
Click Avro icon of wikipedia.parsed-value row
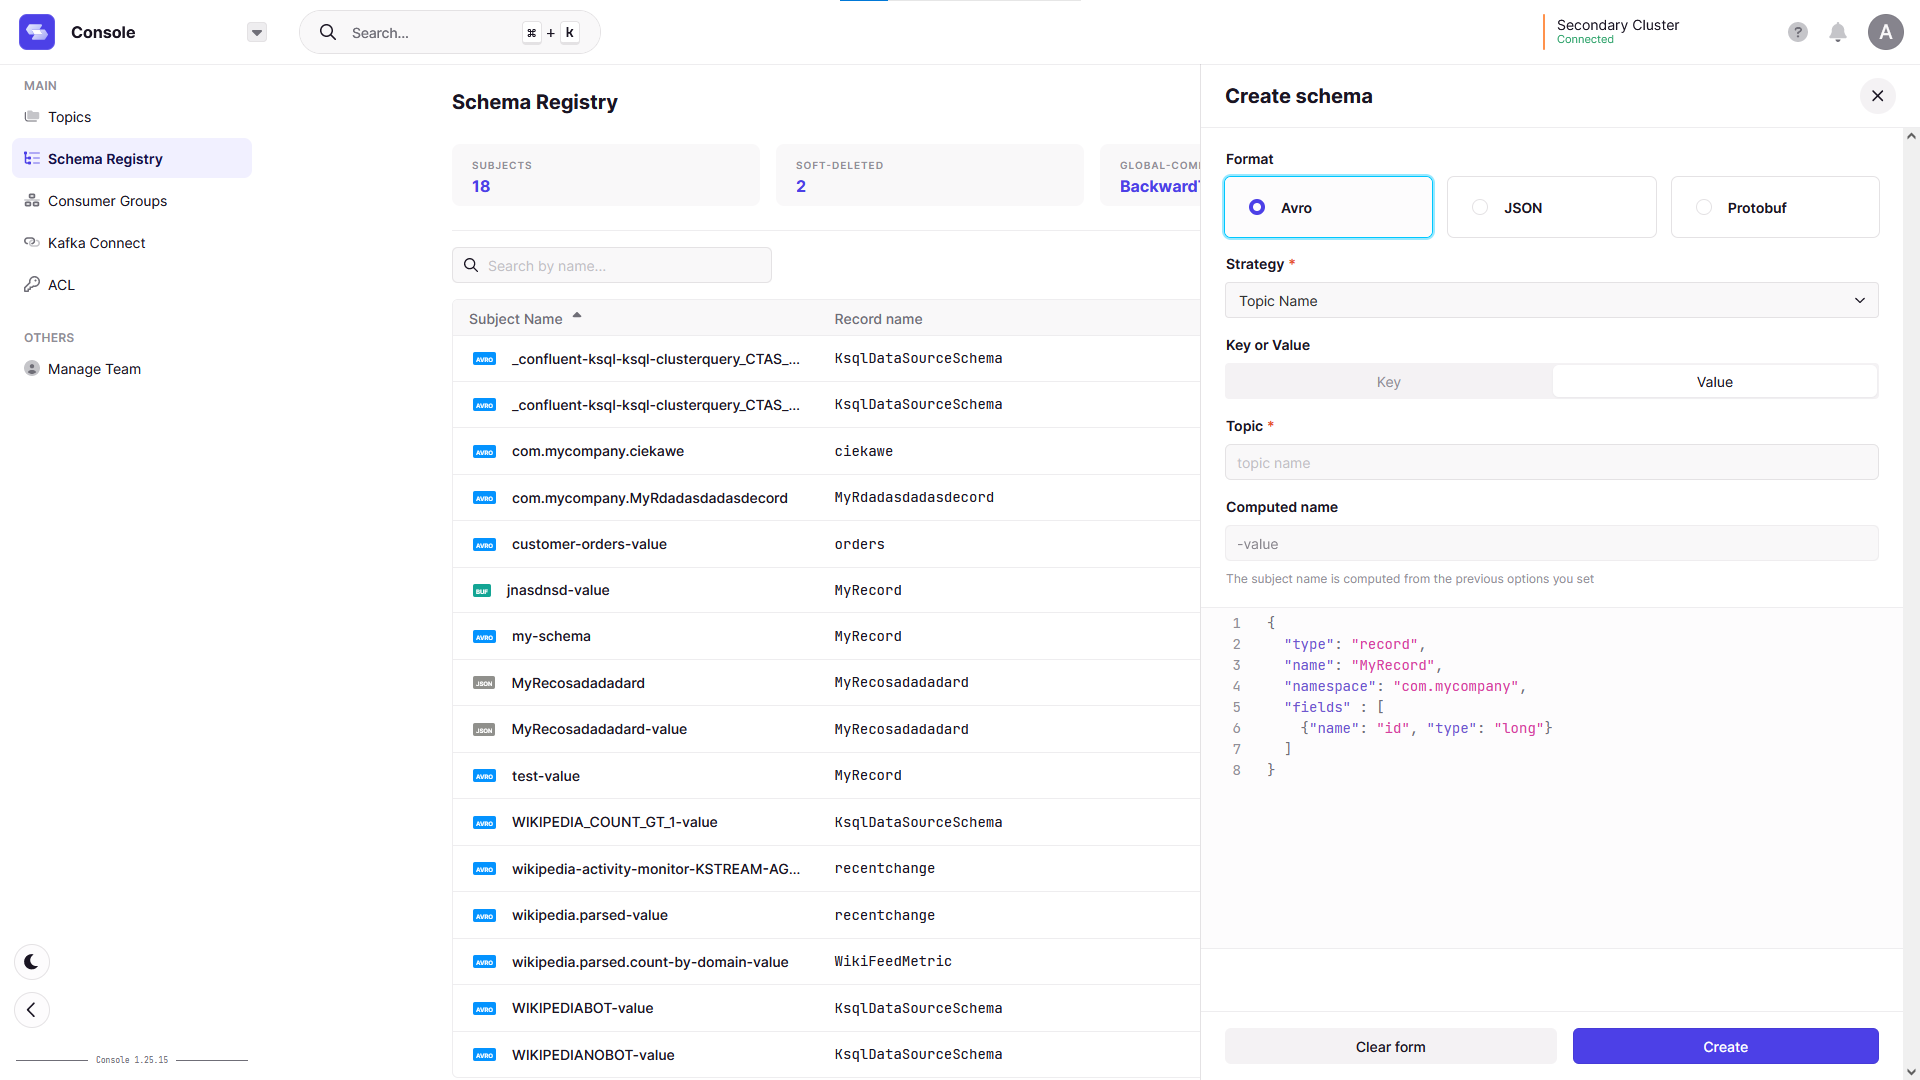485,916
